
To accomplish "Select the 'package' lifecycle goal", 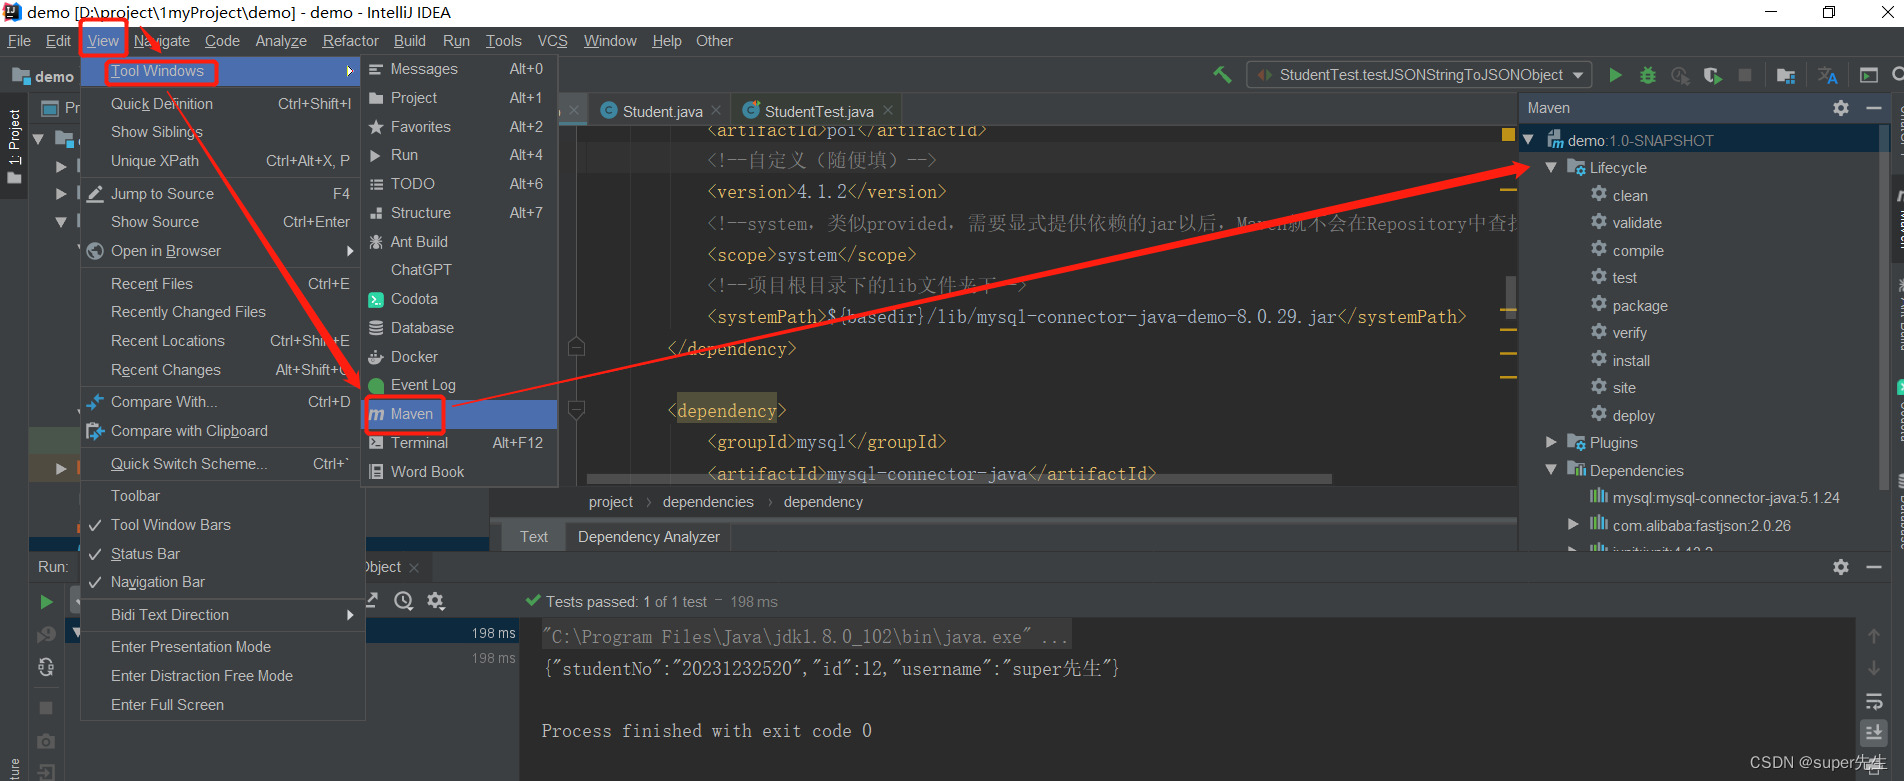I will pos(1639,306).
